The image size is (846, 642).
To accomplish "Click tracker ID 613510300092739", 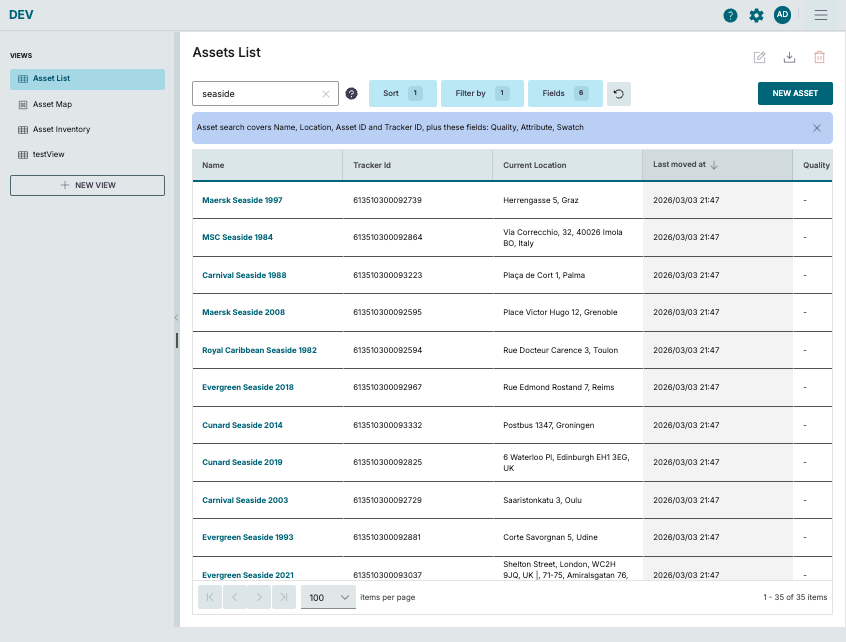I will click(387, 200).
